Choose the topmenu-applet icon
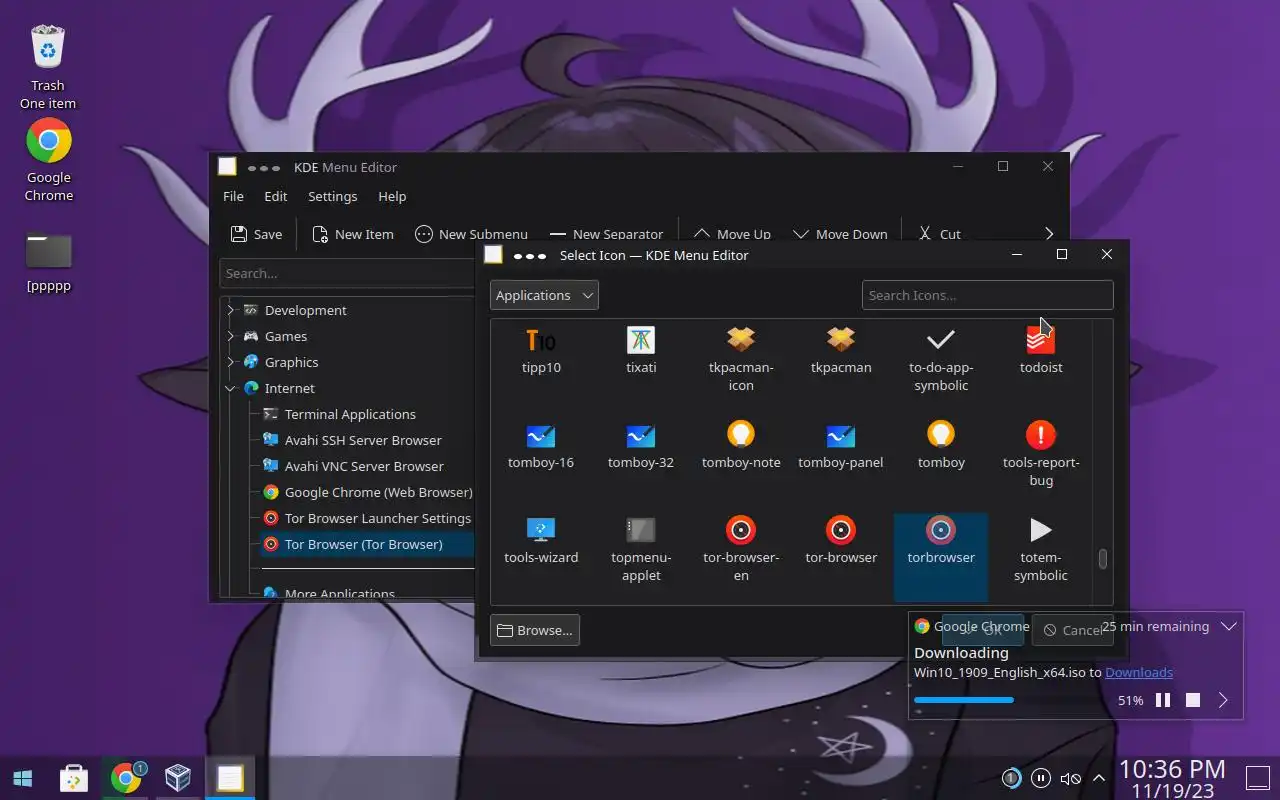Viewport: 1280px width, 800px height. [x=641, y=530]
